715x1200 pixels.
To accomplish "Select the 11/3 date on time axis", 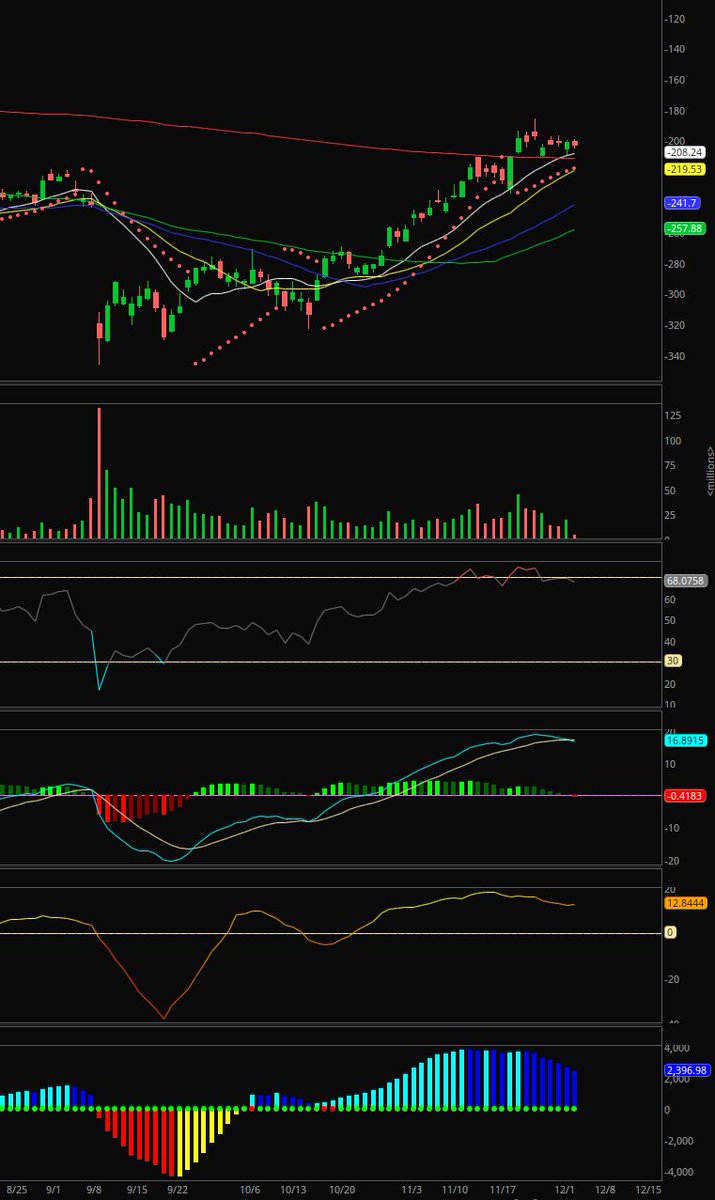I will click(411, 1191).
